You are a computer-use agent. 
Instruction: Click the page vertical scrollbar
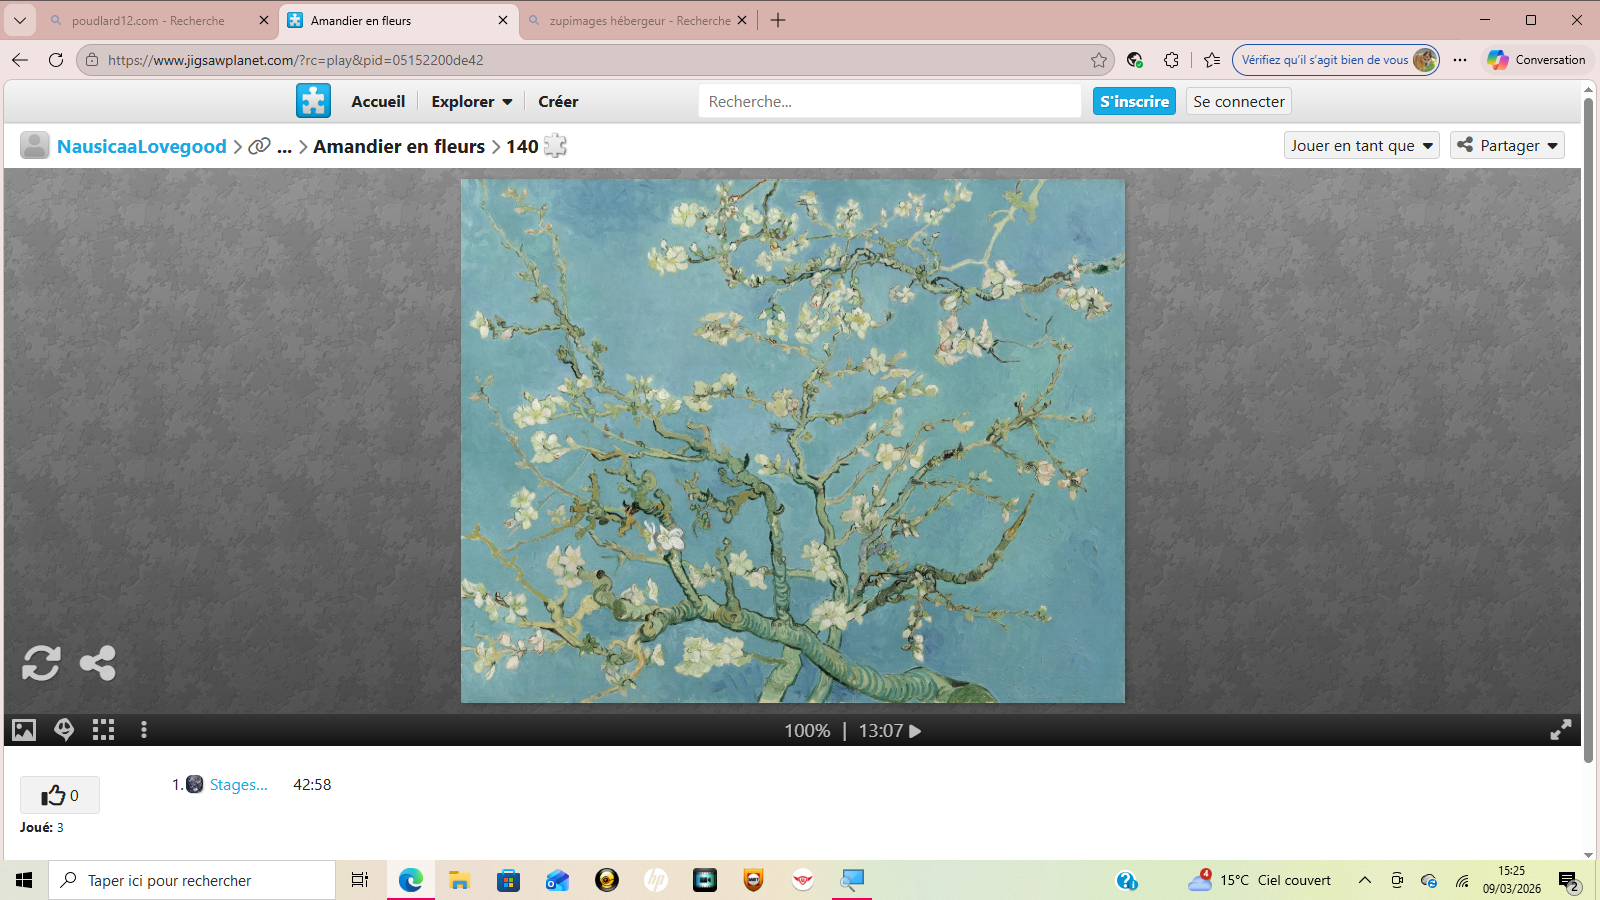(1588, 430)
